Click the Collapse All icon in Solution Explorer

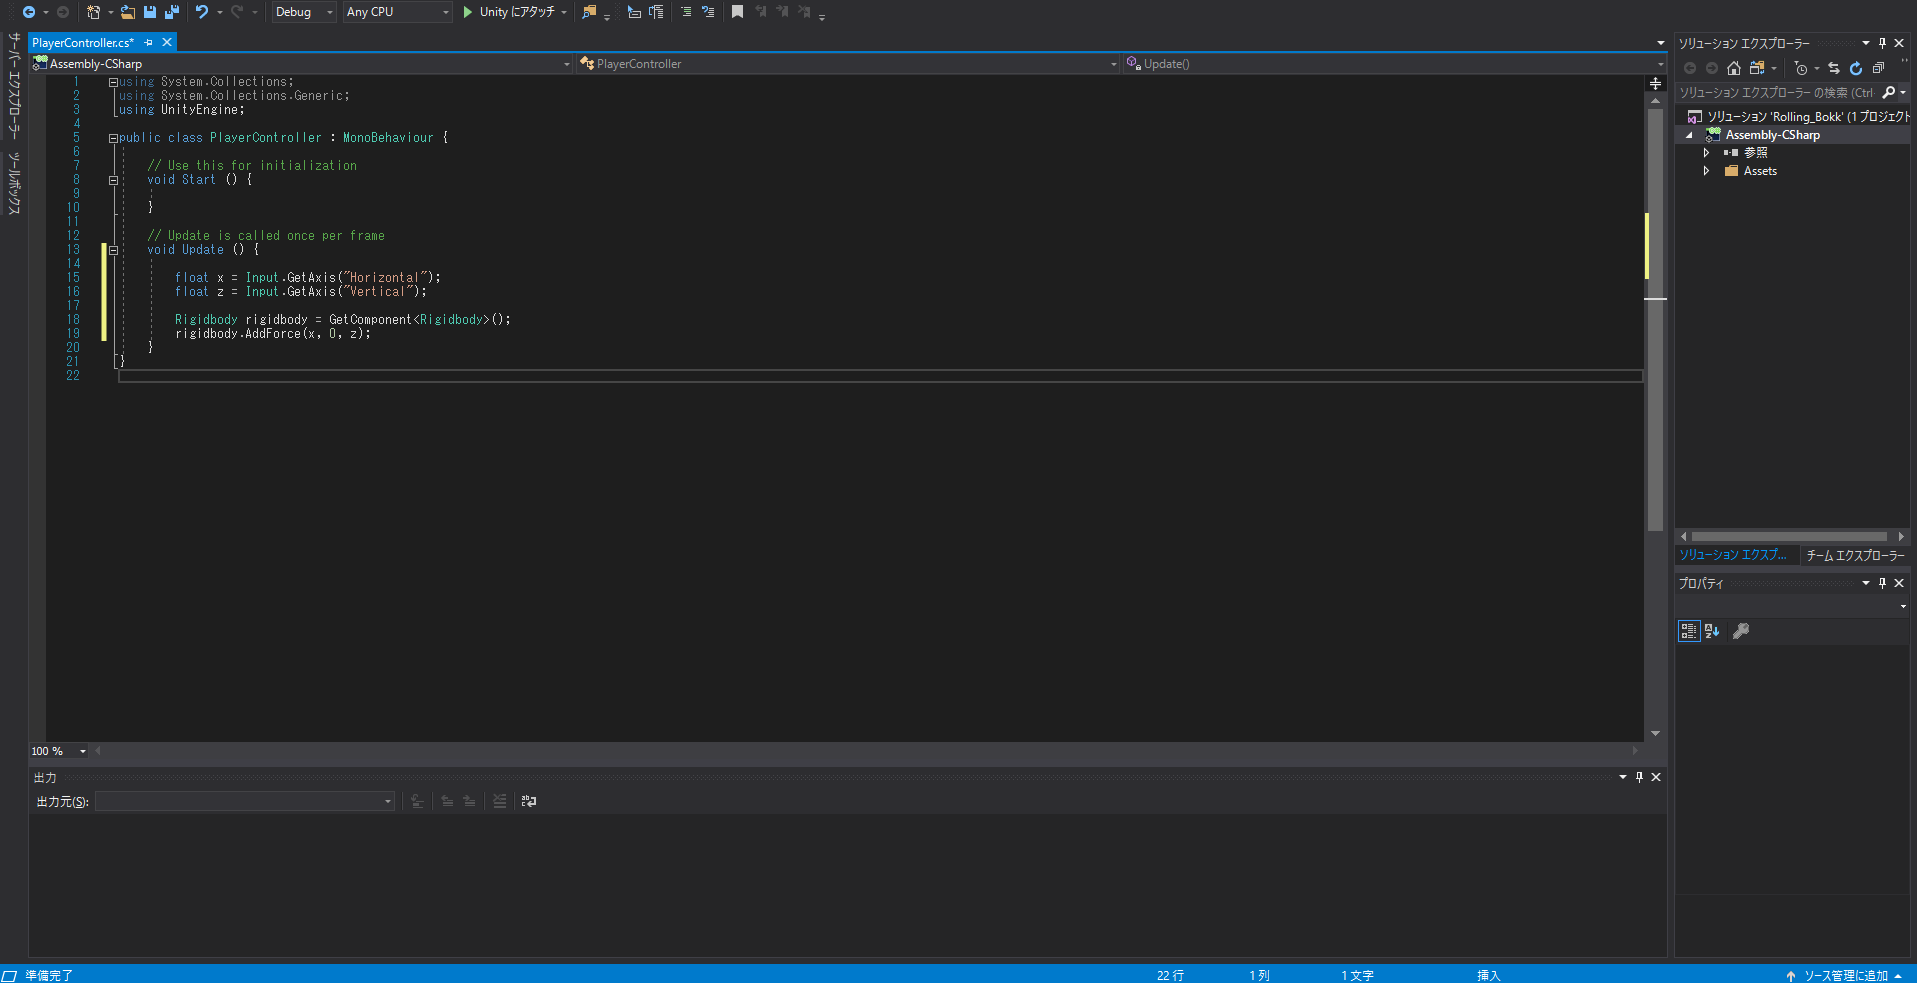pyautogui.click(x=1878, y=68)
